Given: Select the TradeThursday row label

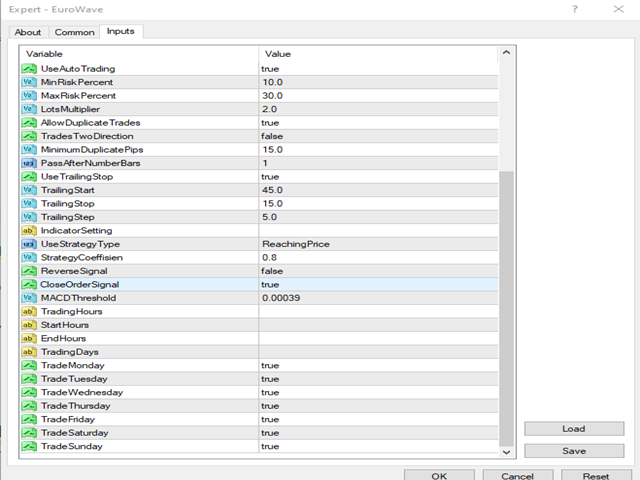Looking at the screenshot, I should pyautogui.click(x=76, y=406).
